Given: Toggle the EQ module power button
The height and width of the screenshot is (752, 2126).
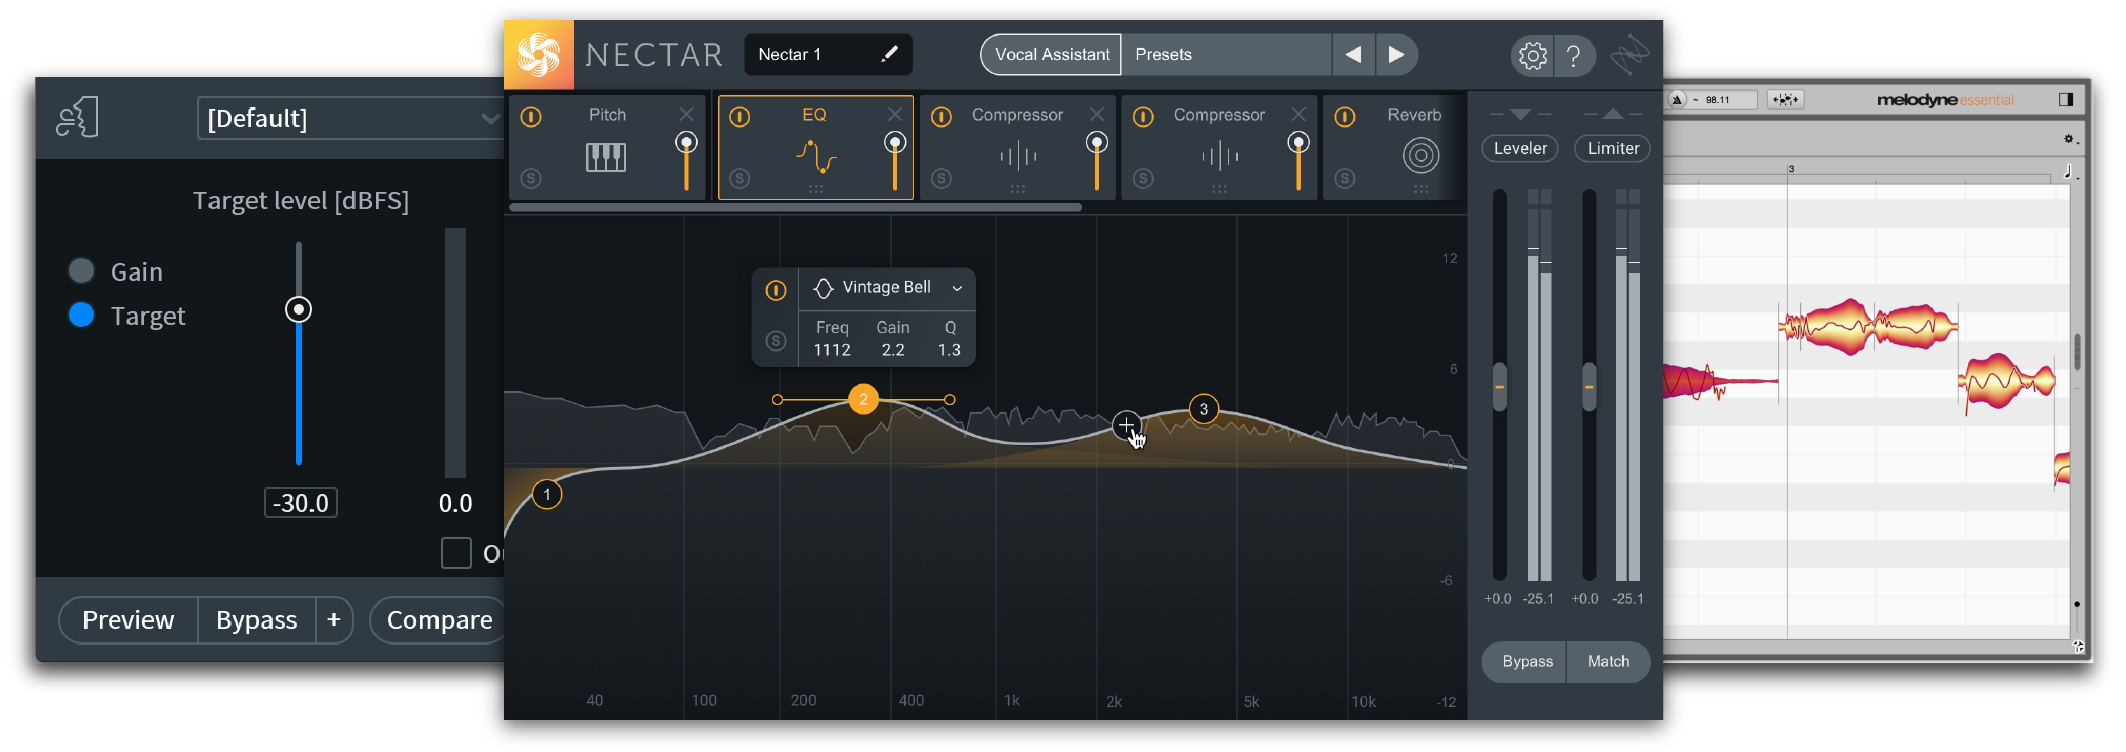Looking at the screenshot, I should click(x=740, y=117).
